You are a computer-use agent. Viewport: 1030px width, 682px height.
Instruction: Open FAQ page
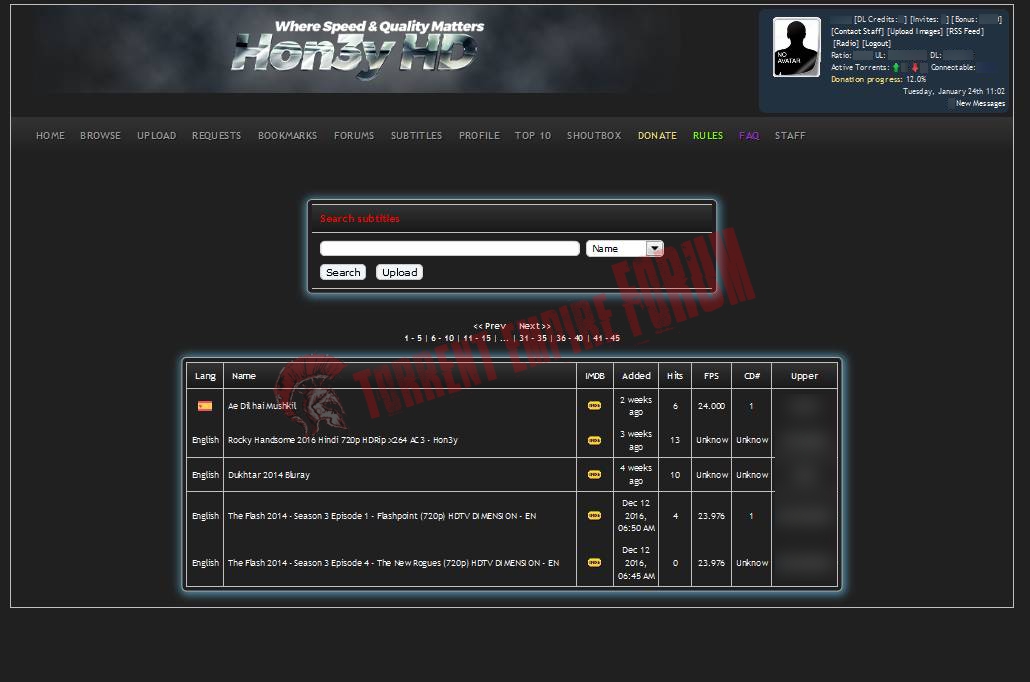pos(749,135)
